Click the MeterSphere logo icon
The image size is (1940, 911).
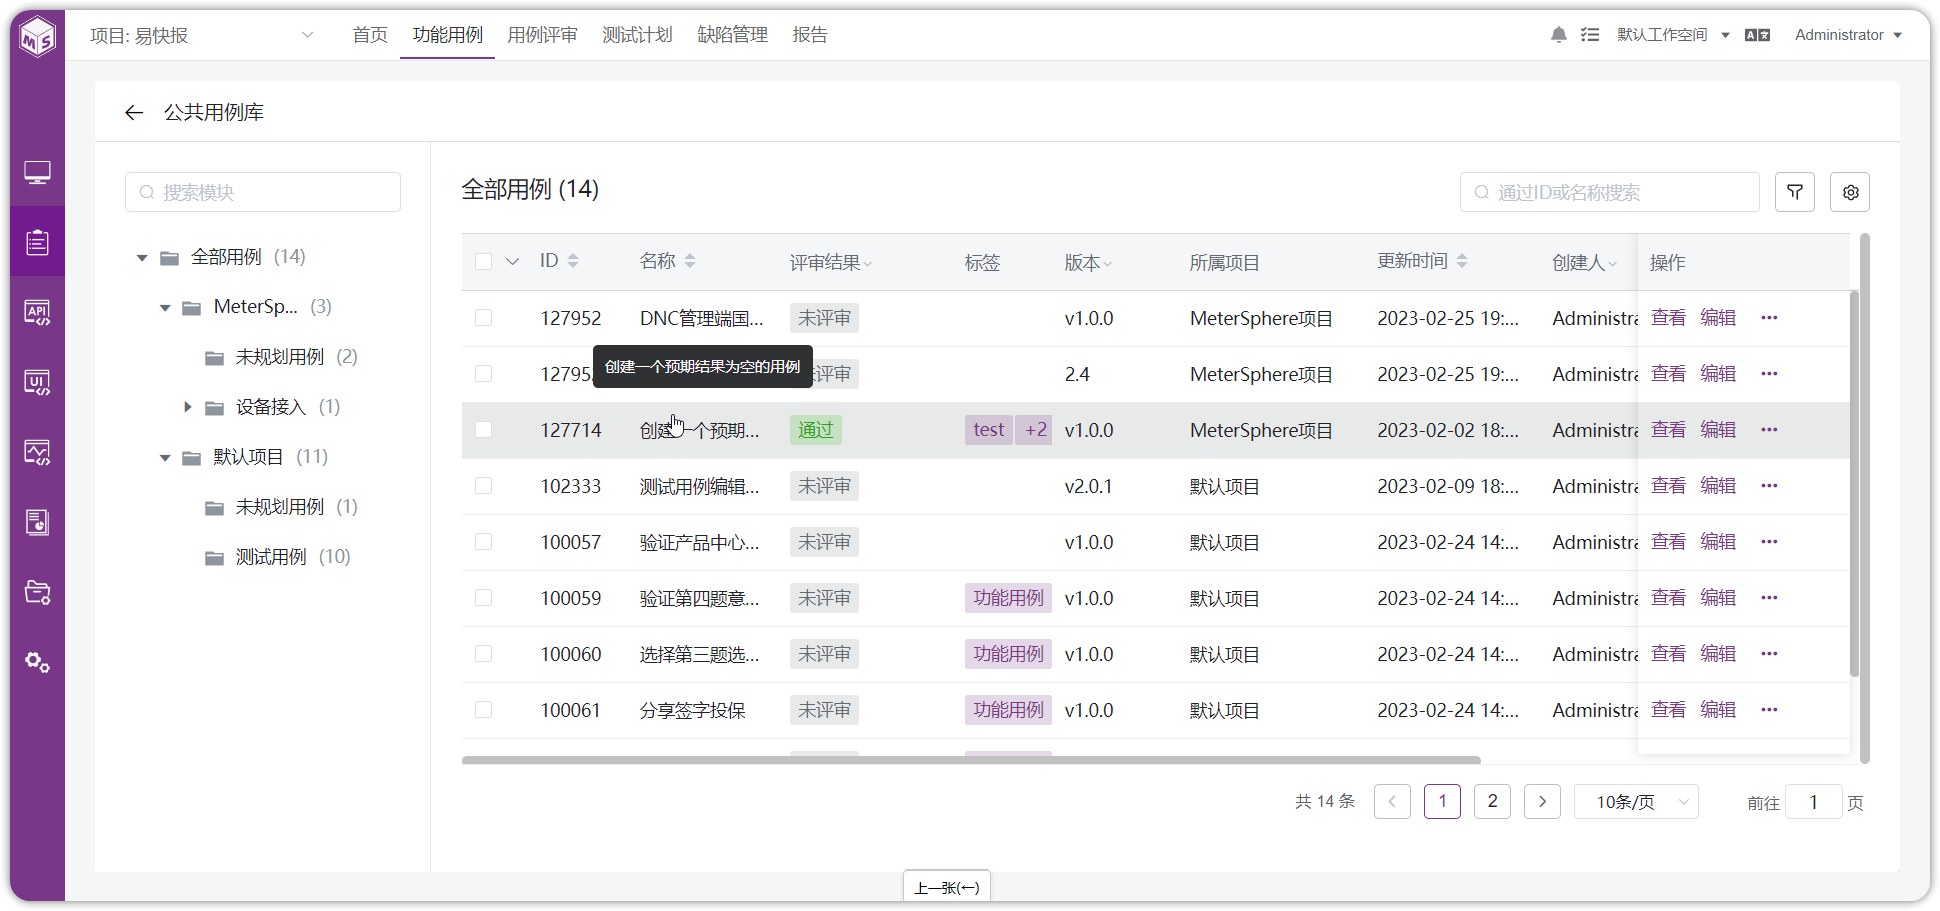38,36
